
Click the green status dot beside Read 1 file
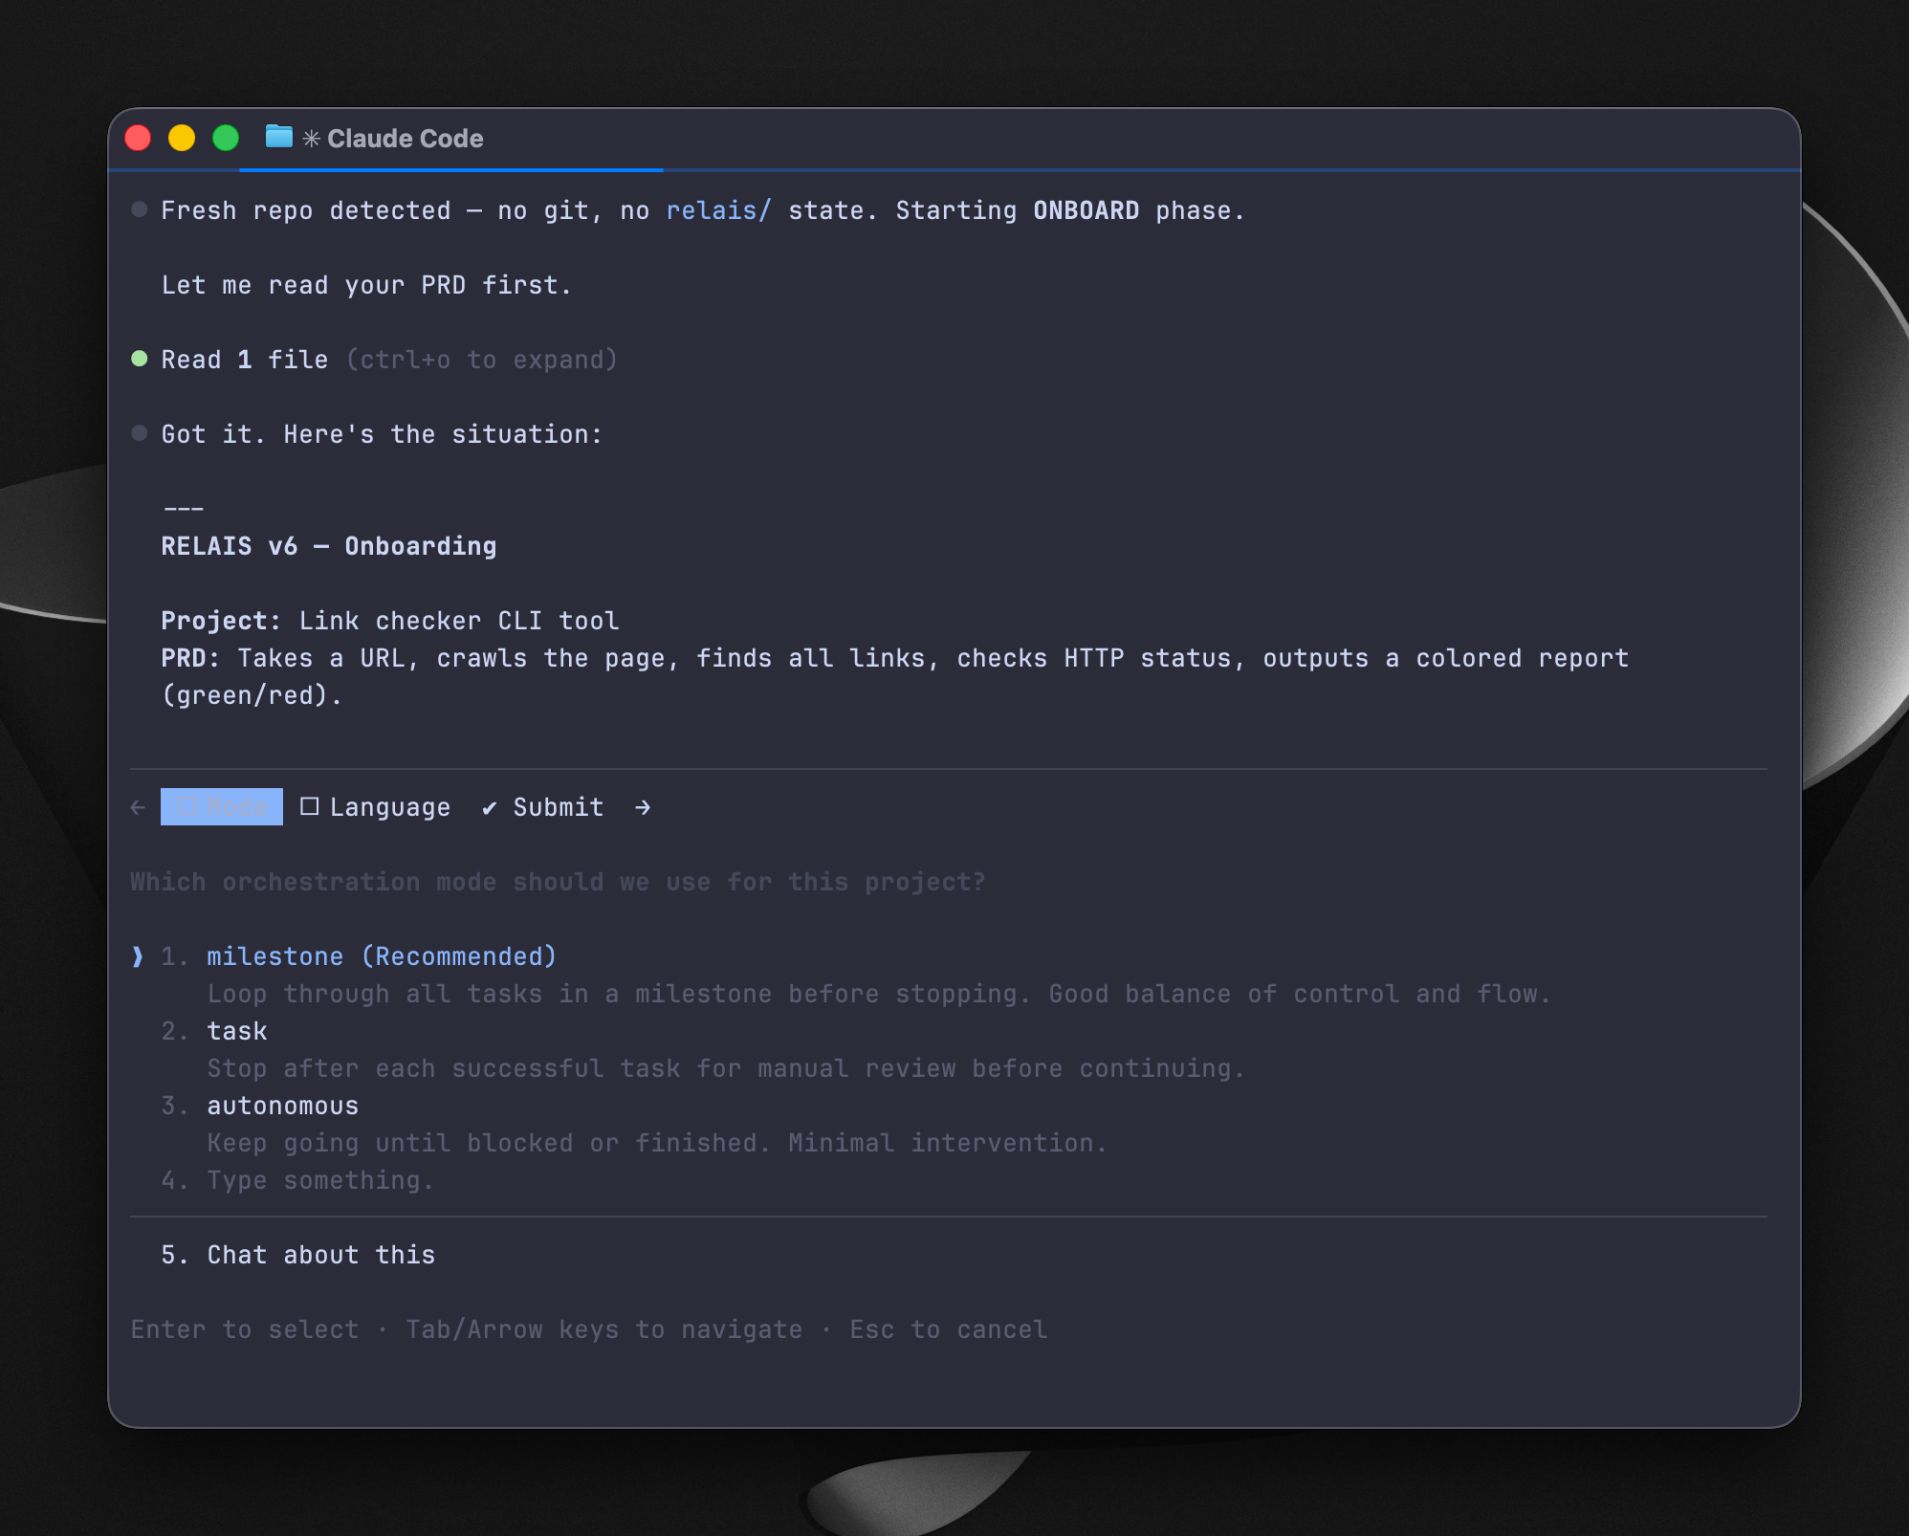tap(139, 358)
